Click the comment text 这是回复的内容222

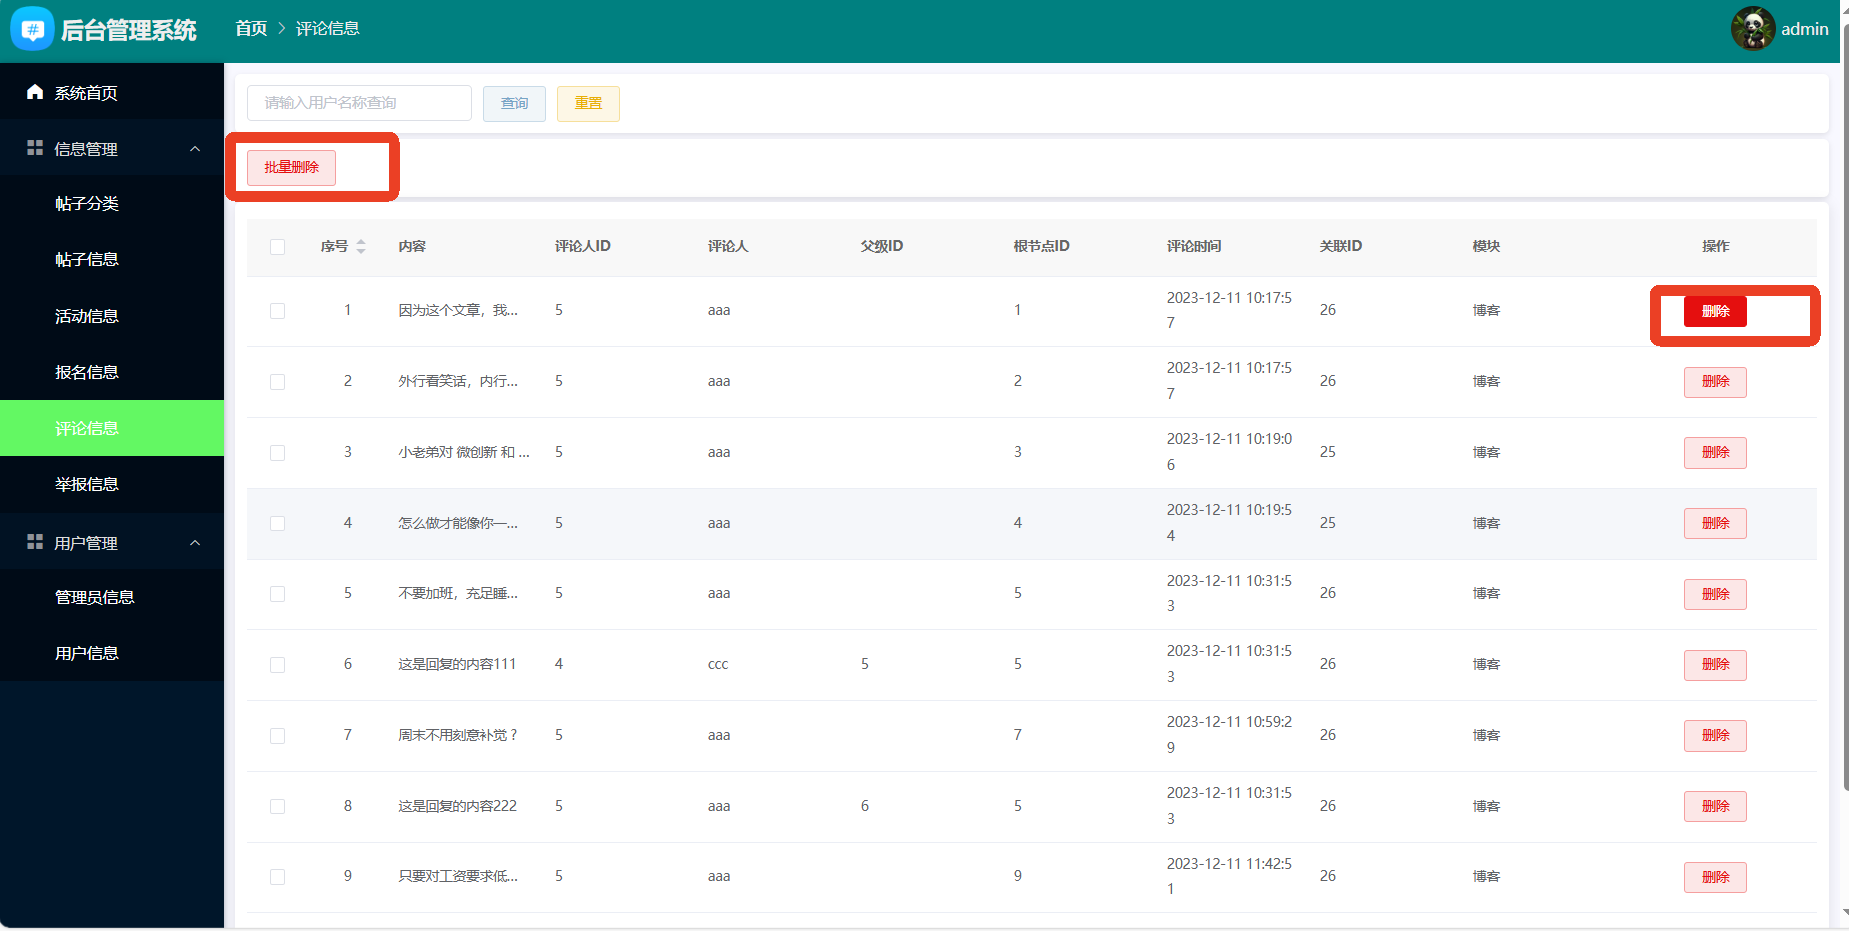457,806
